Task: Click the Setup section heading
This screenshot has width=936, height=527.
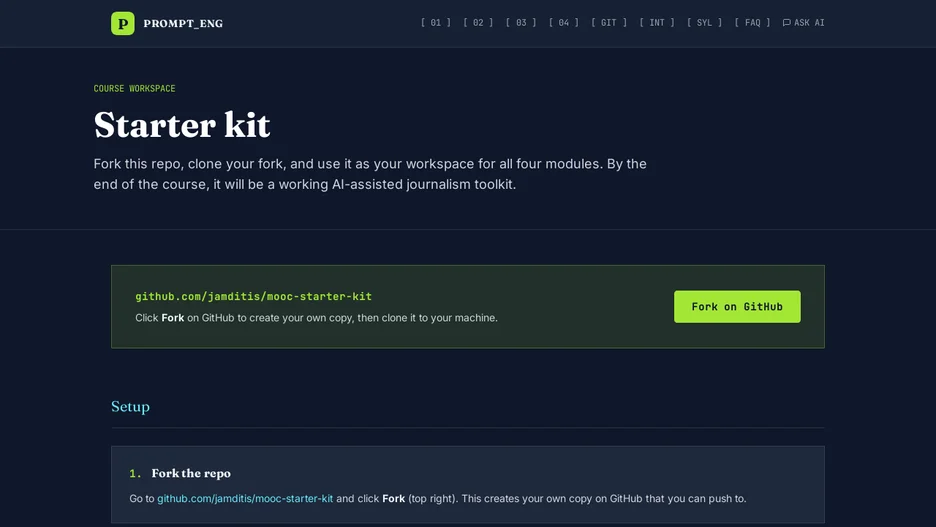Action: pyautogui.click(x=130, y=406)
